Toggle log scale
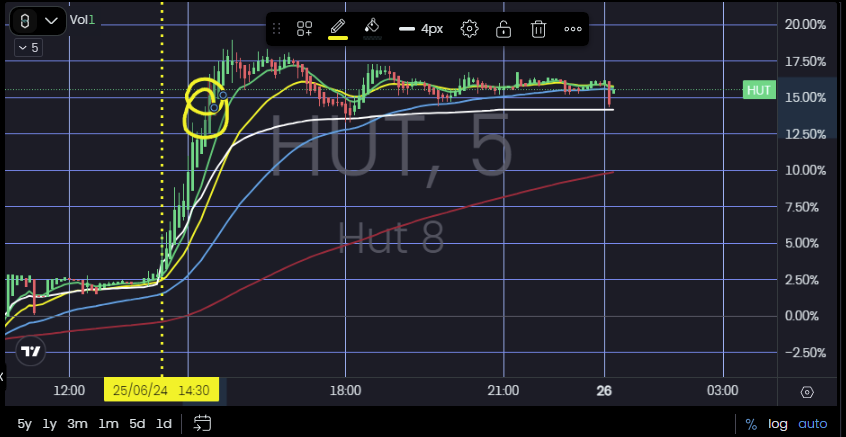The image size is (846, 437). click(777, 423)
